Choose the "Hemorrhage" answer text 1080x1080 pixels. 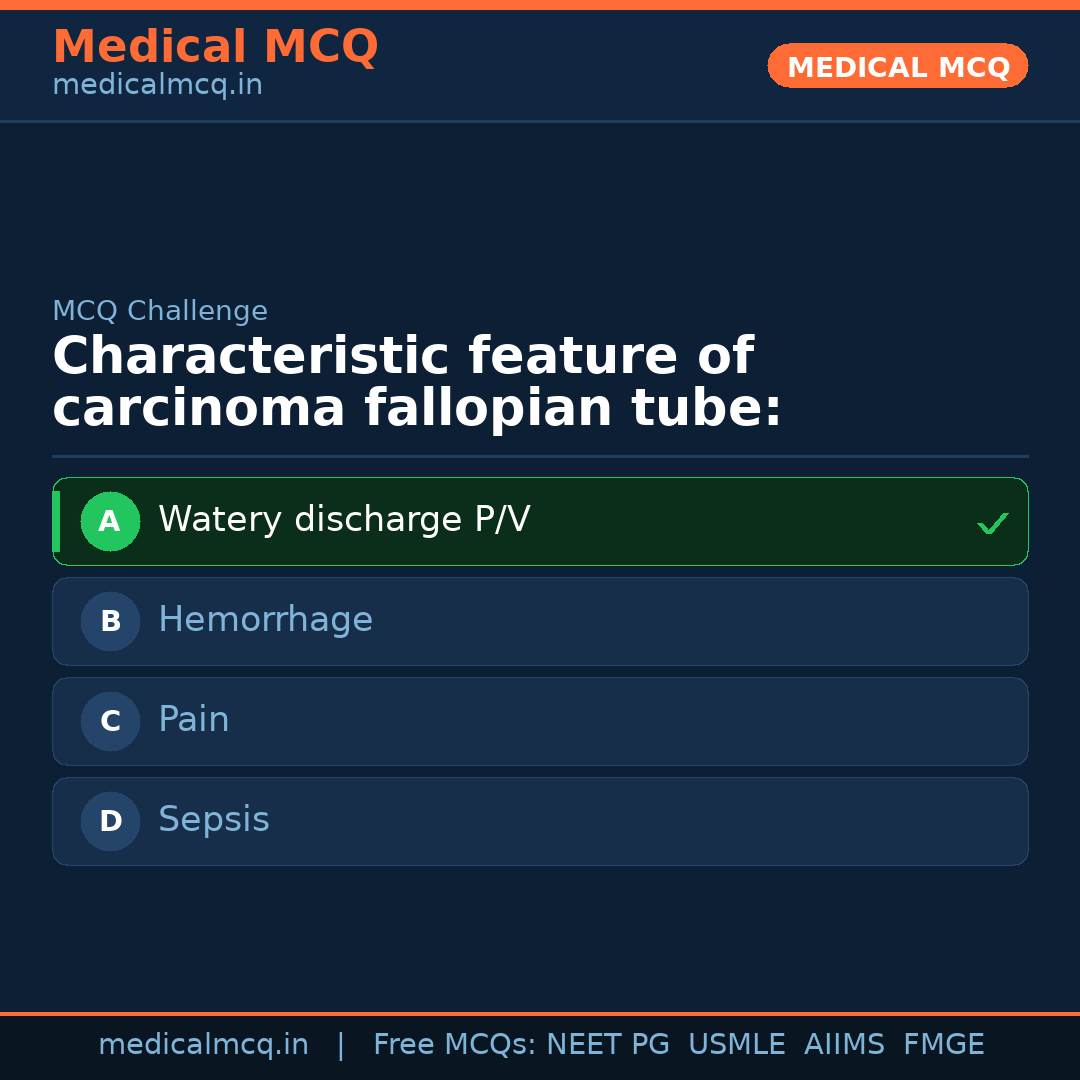pos(265,620)
